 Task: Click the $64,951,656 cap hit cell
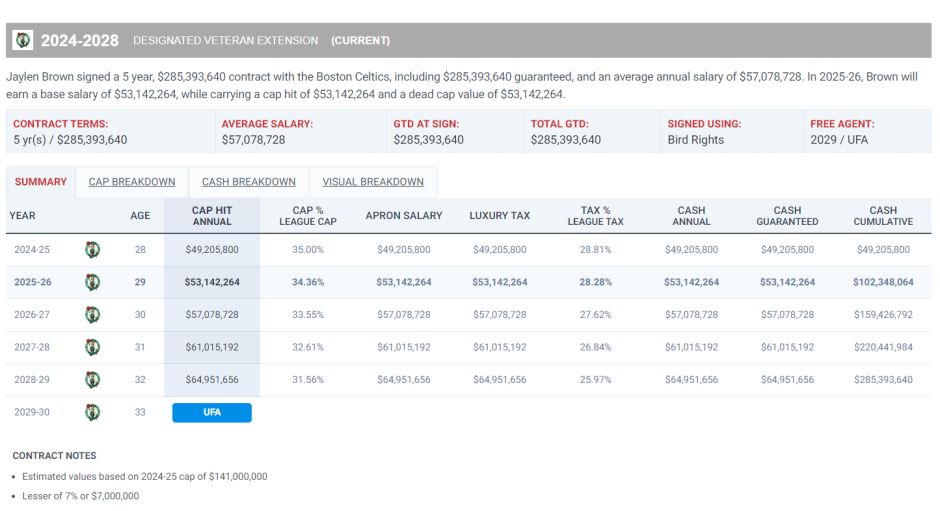(x=212, y=380)
